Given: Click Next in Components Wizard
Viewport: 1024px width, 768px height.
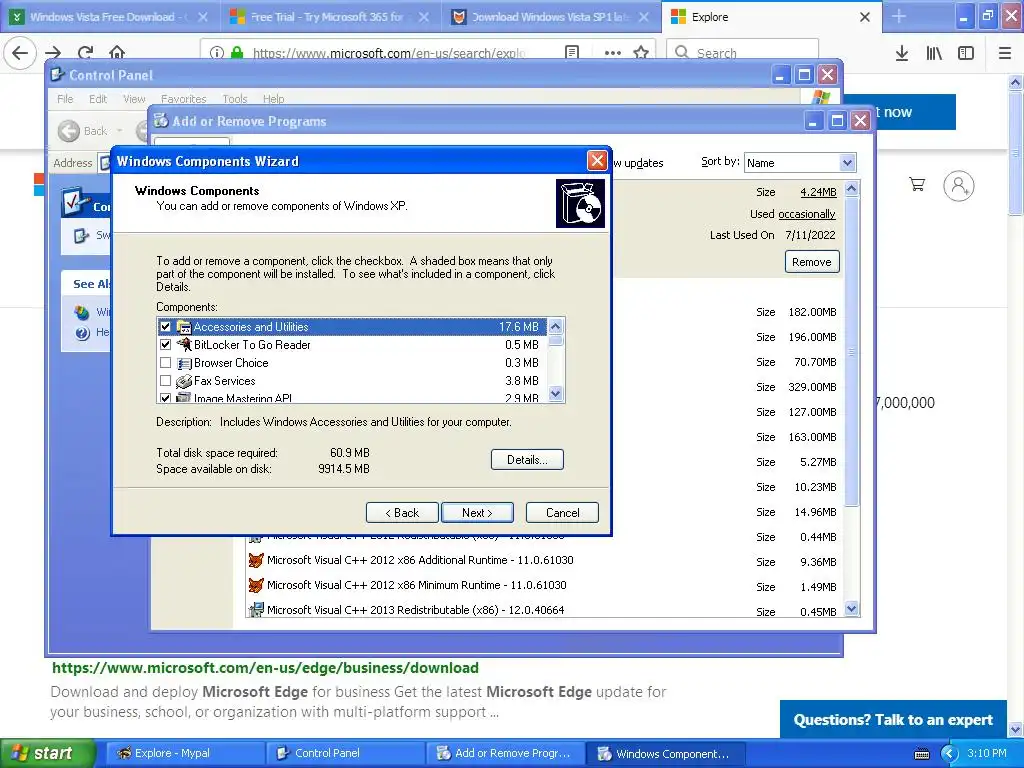Looking at the screenshot, I should pos(477,513).
